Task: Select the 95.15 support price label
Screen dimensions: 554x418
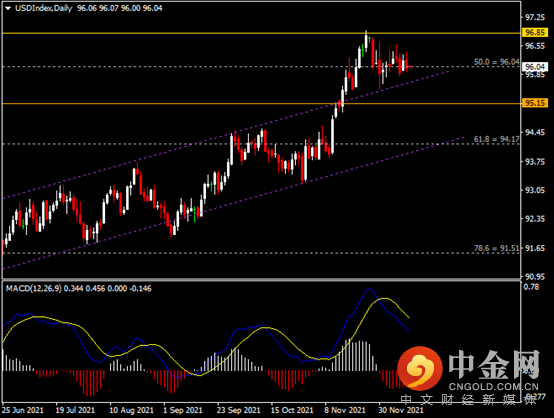Action: [535, 103]
